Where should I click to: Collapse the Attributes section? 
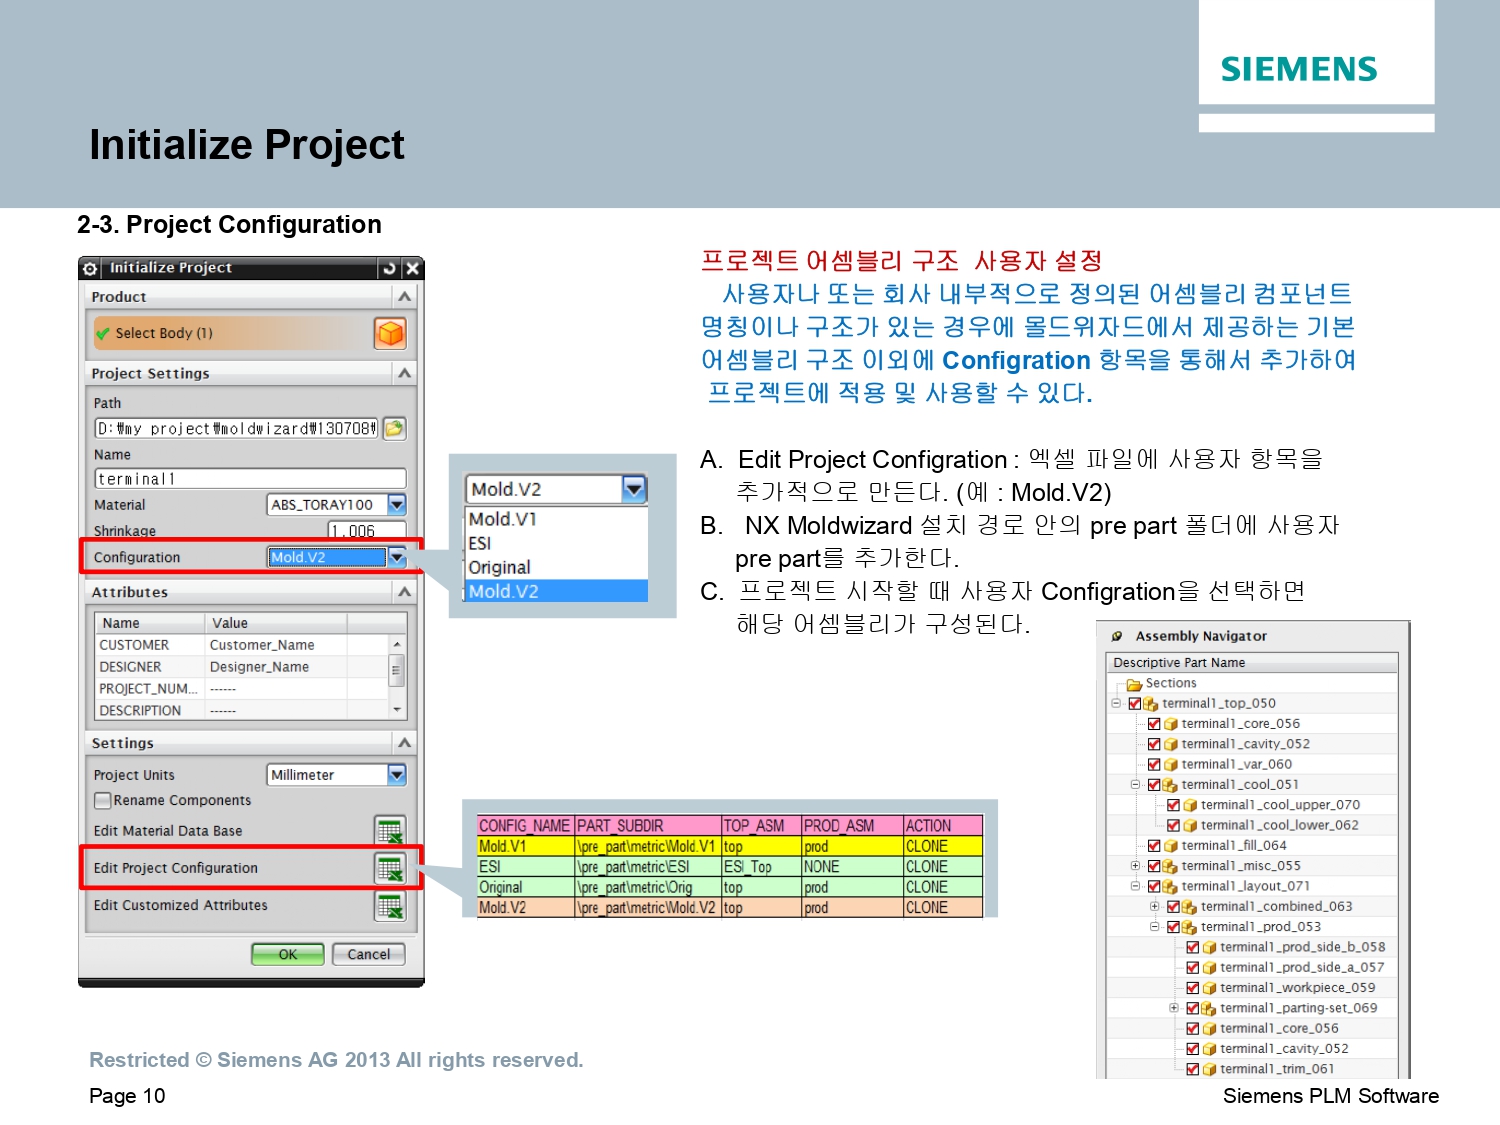click(x=404, y=592)
